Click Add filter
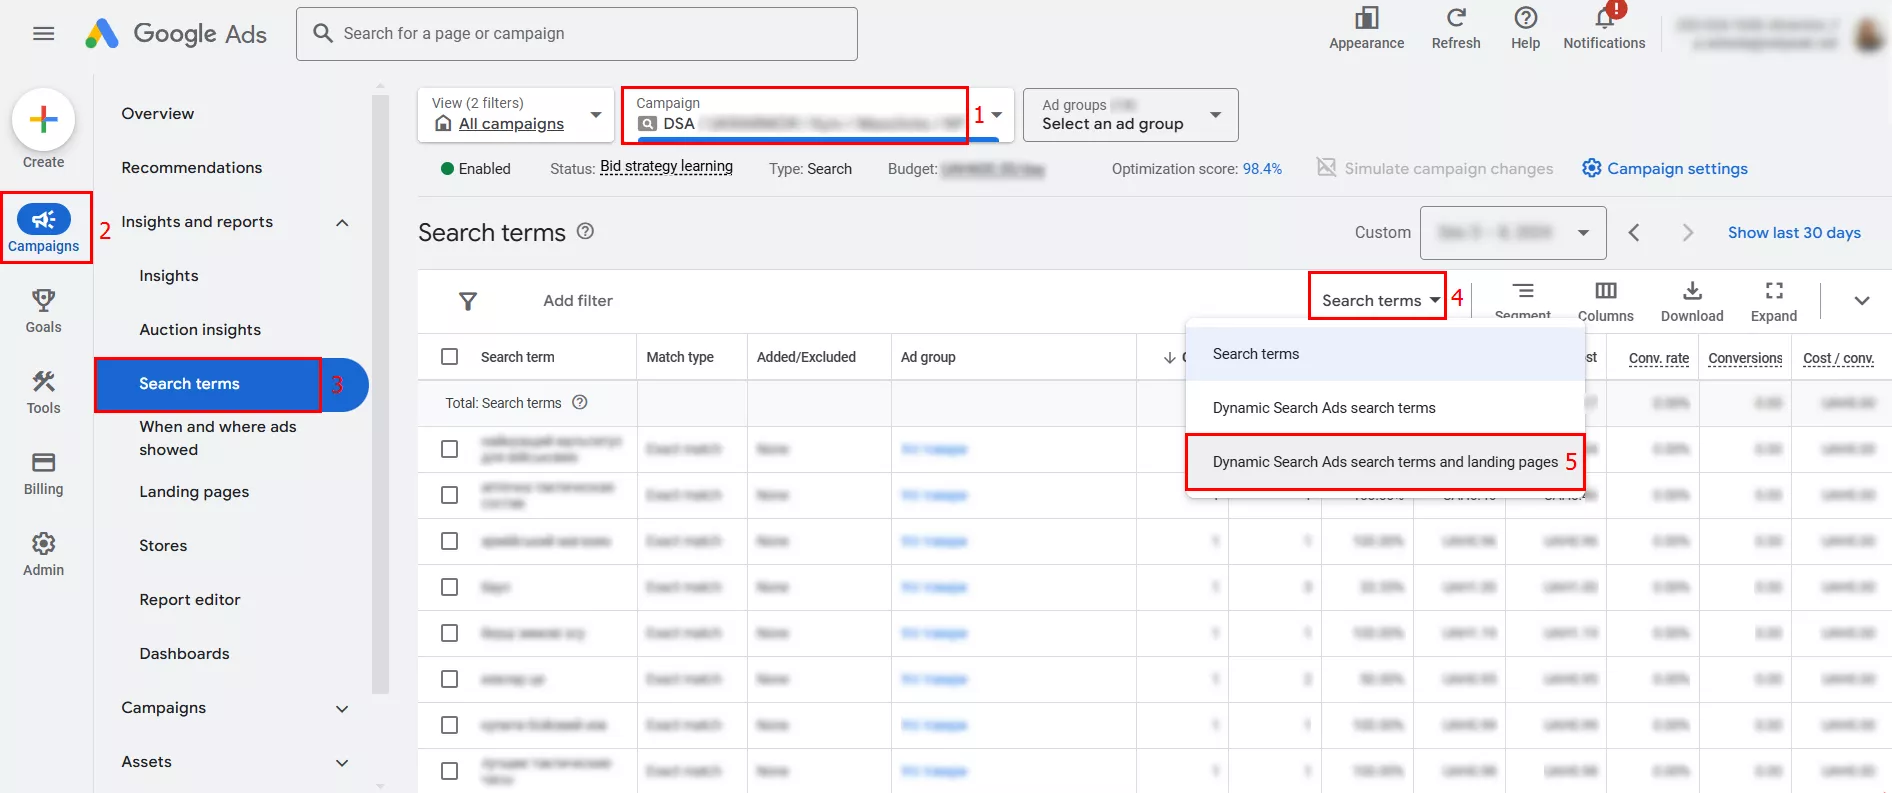This screenshot has width=1892, height=793. click(x=578, y=301)
